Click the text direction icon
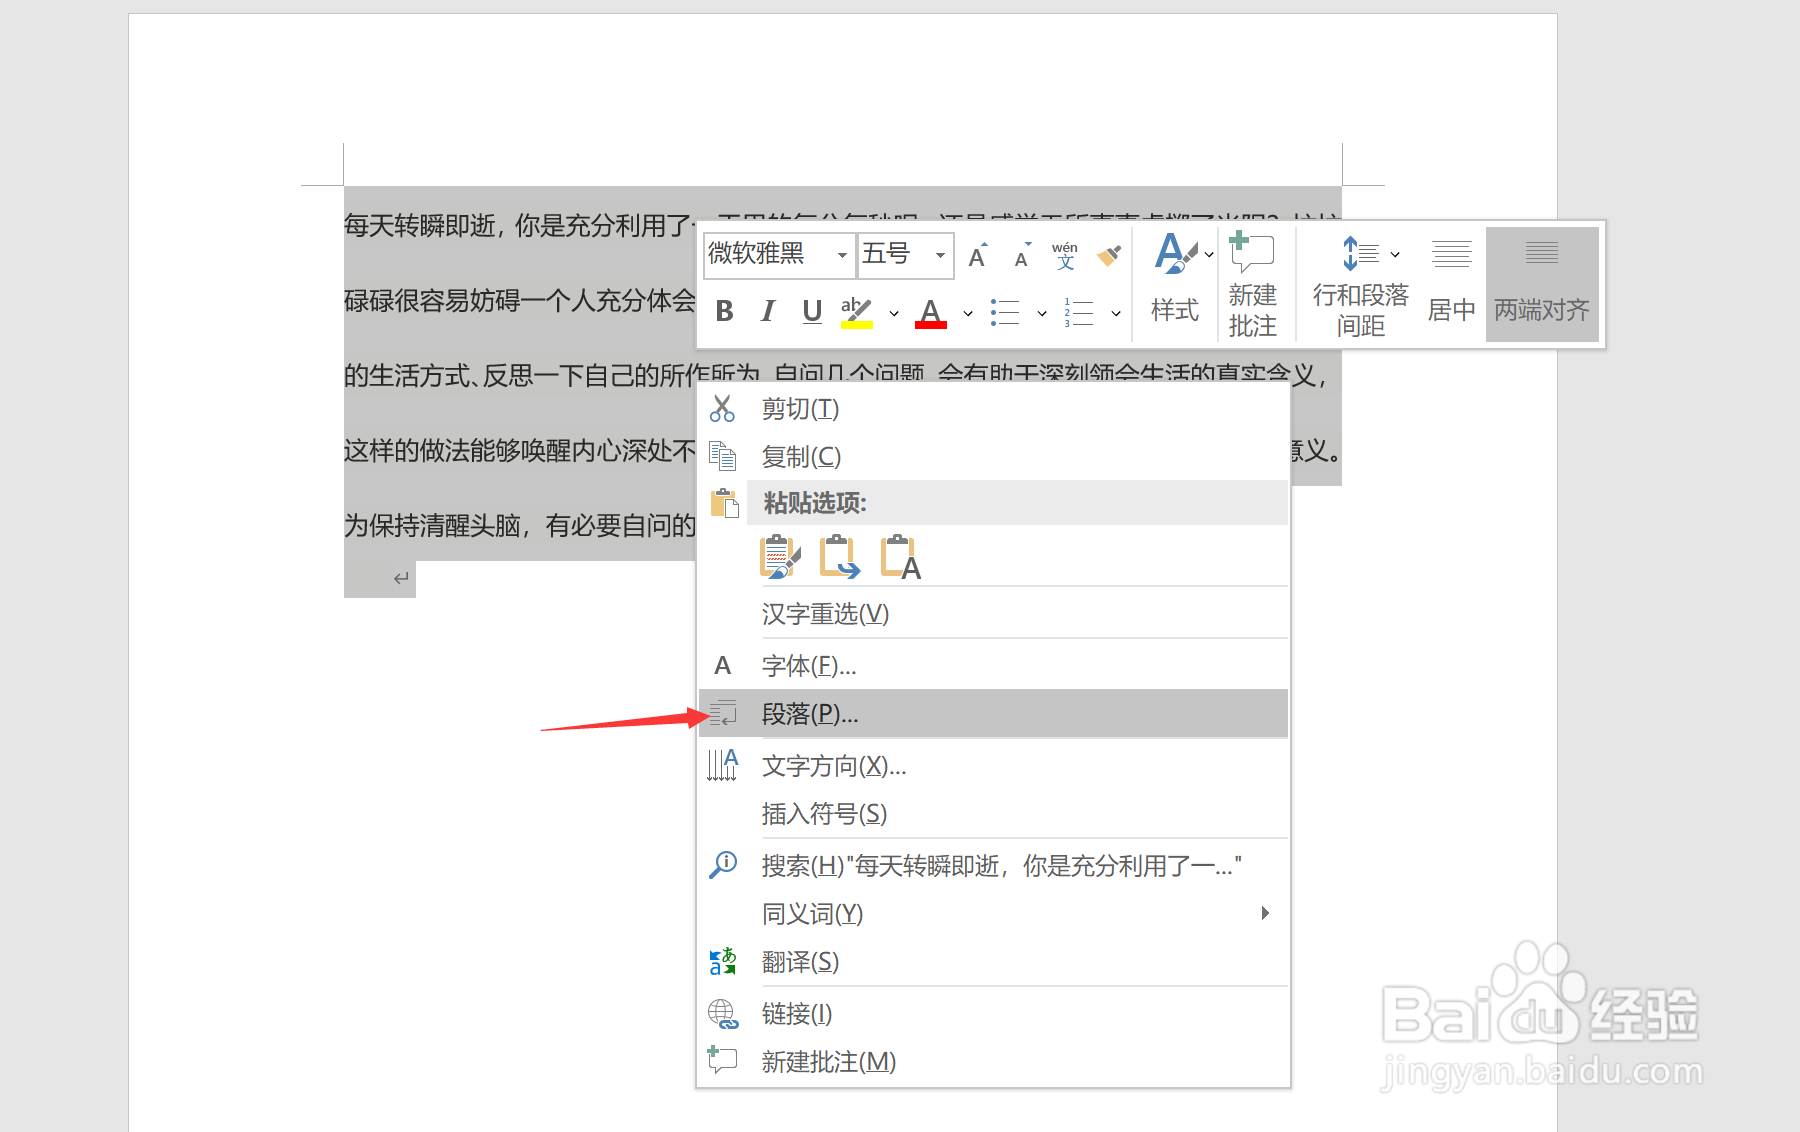 [723, 765]
